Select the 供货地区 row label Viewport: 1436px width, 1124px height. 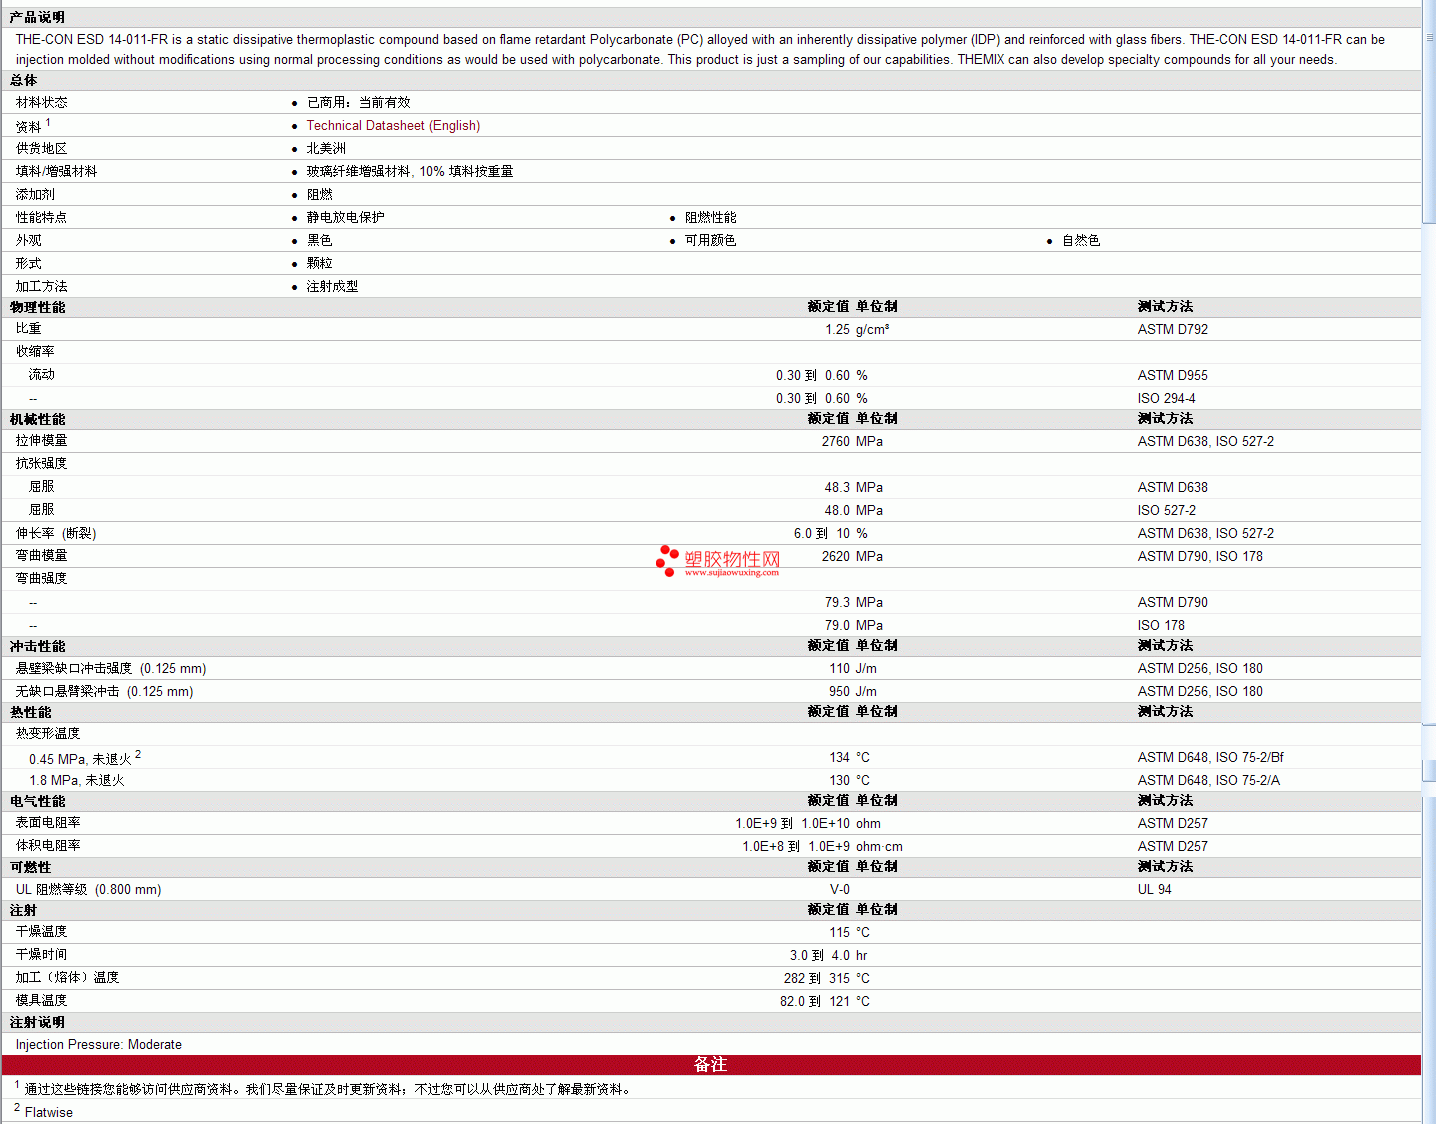[42, 148]
